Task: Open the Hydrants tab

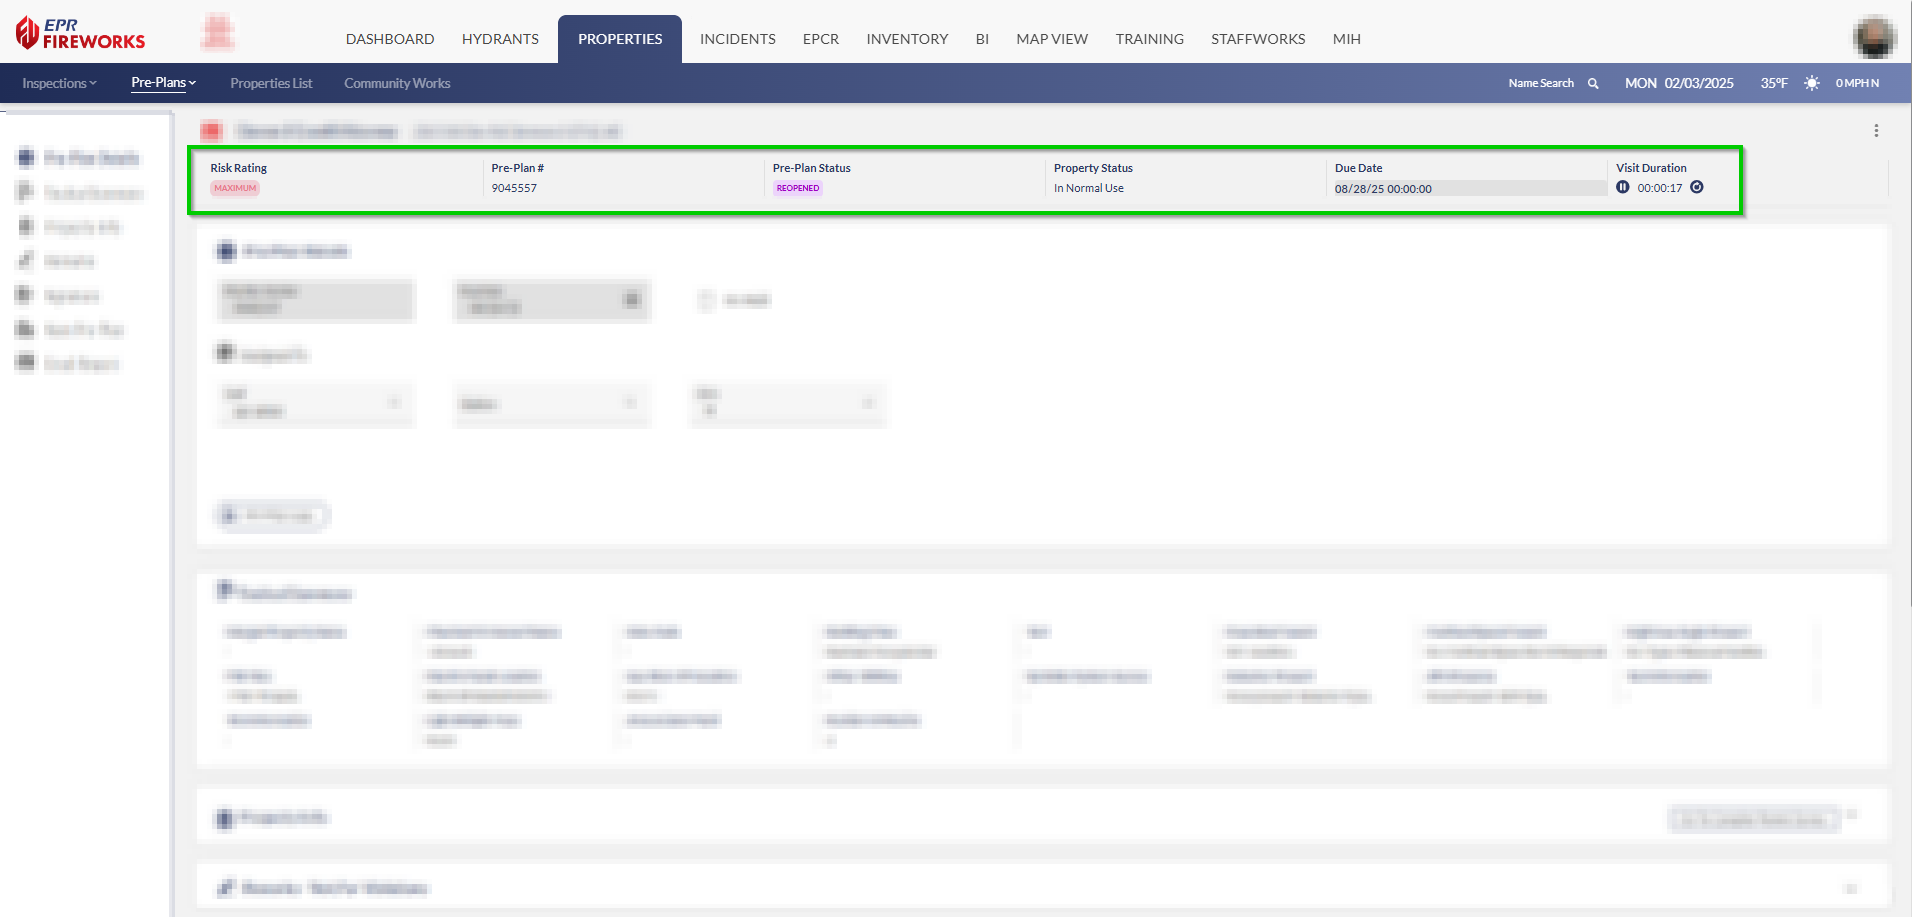Action: click(500, 39)
